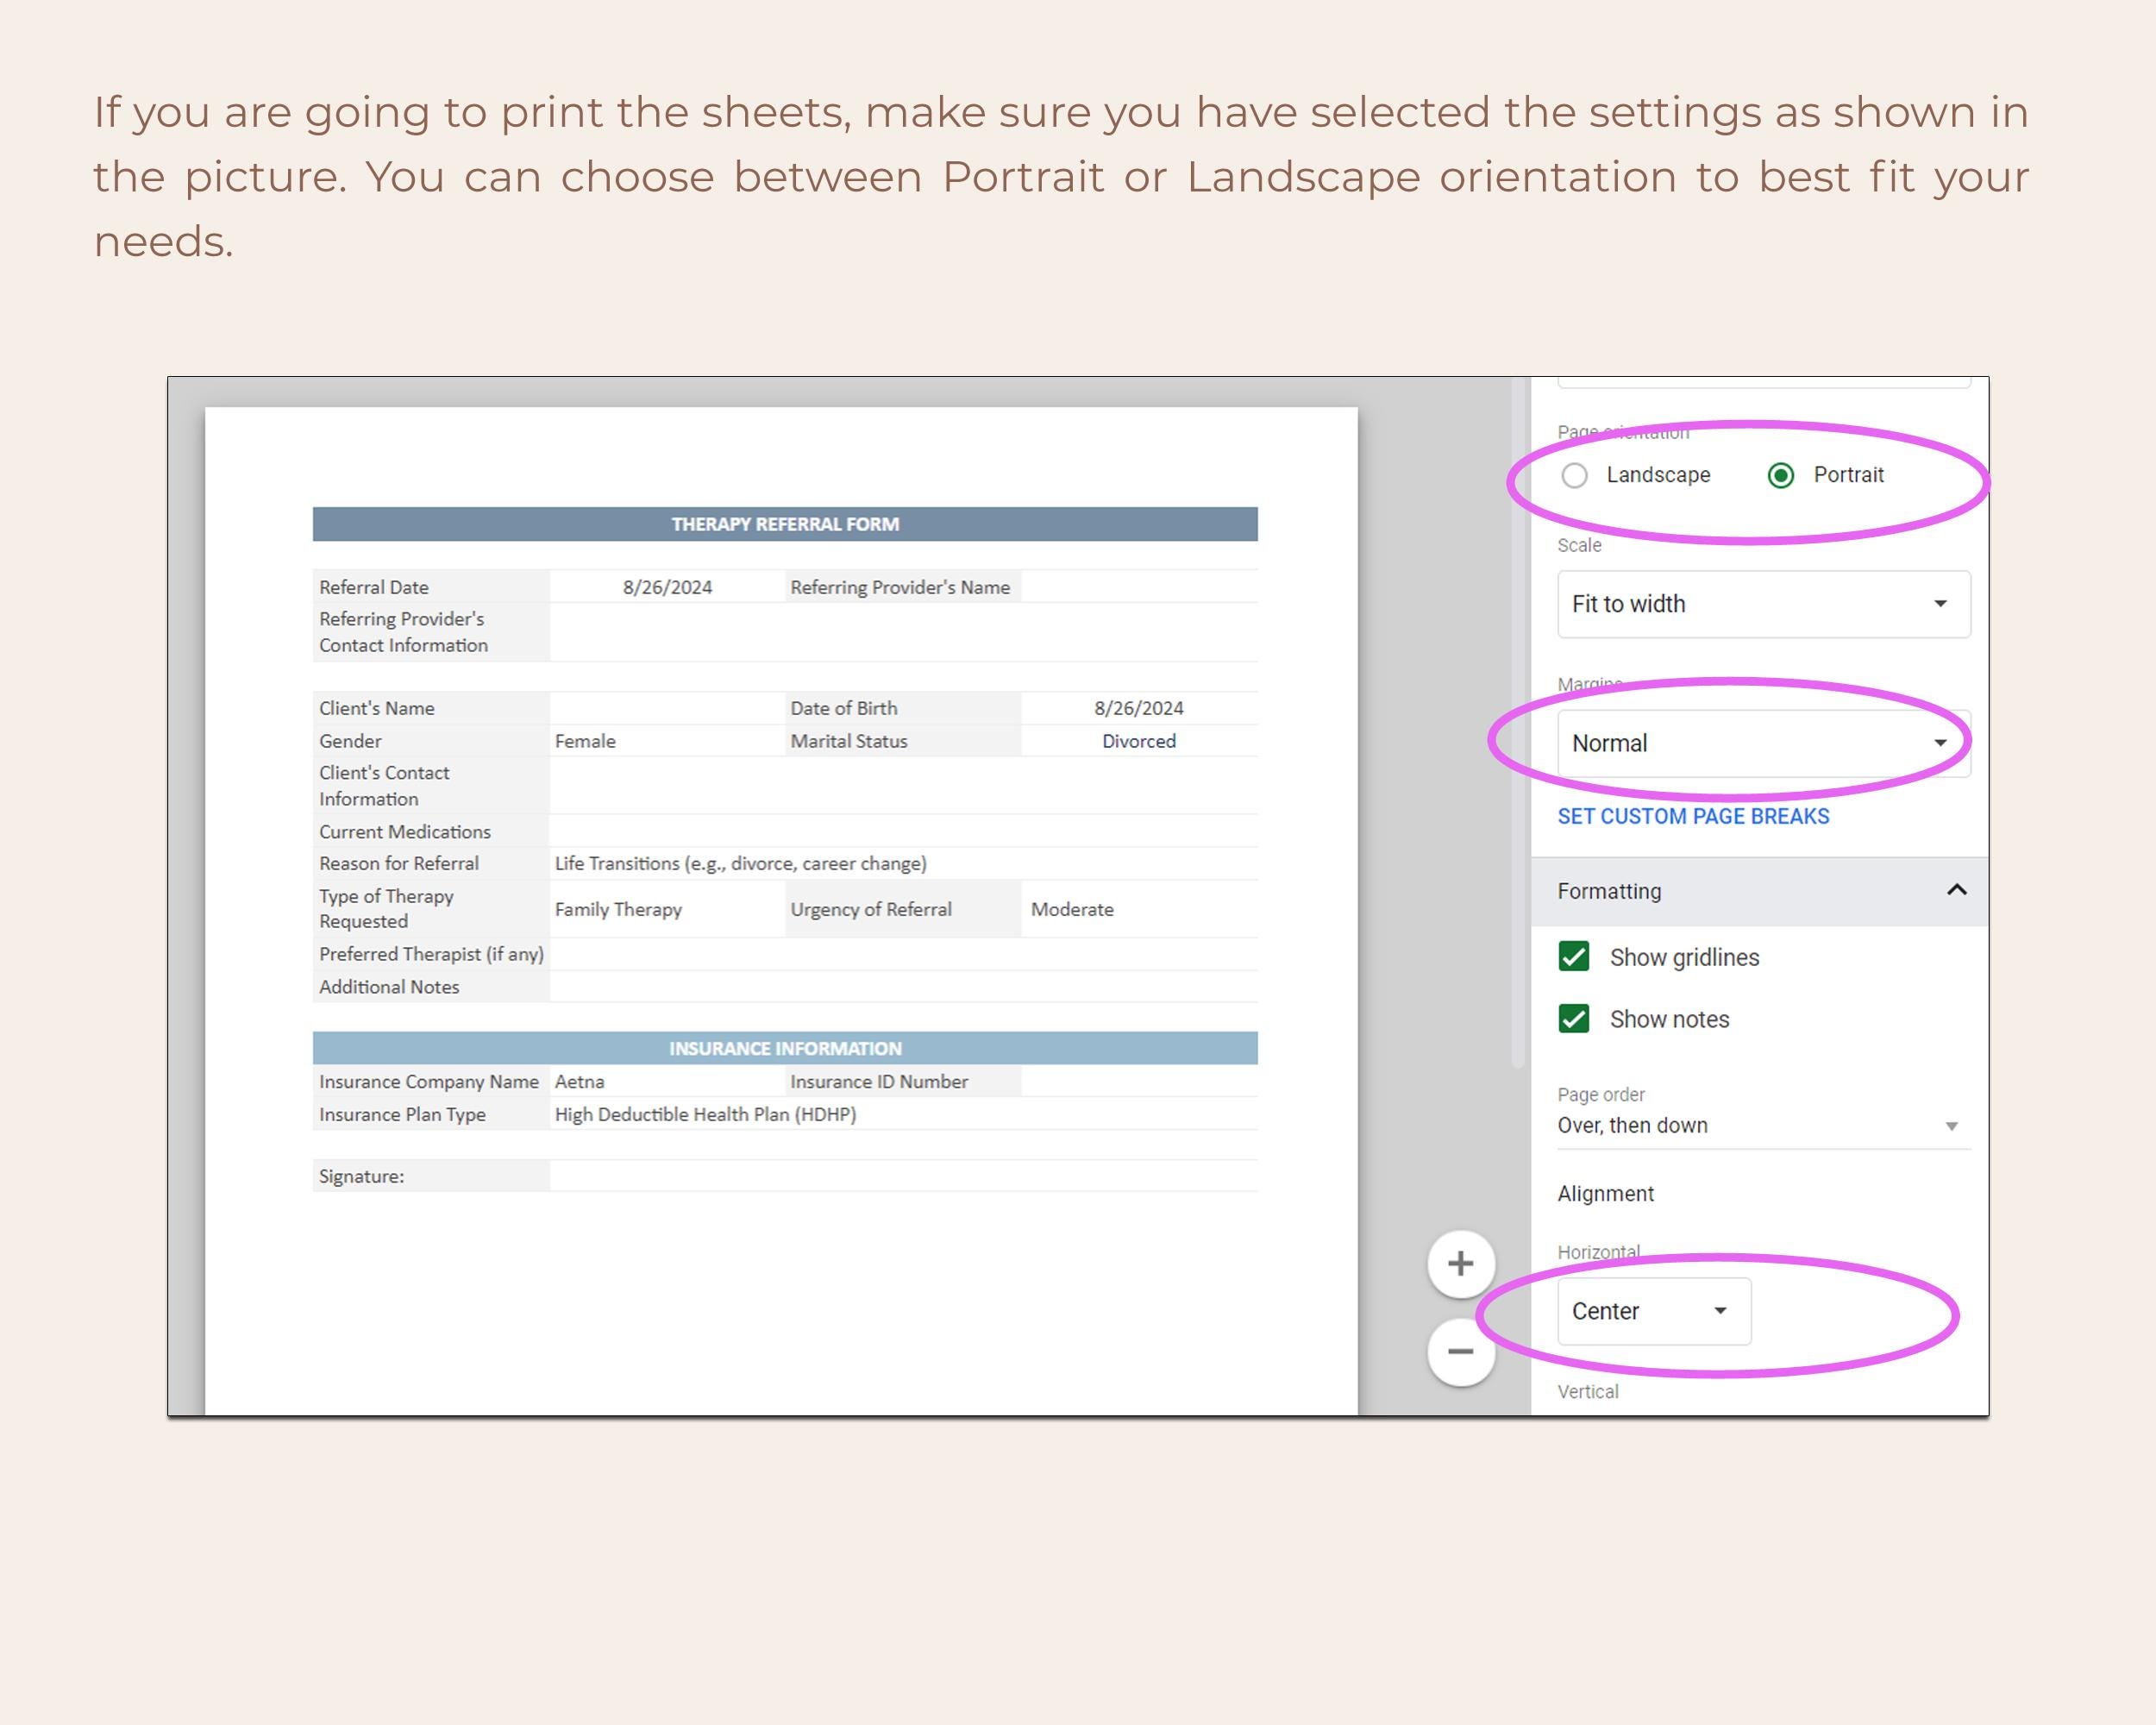Zoom in on the spreadsheet preview
The image size is (2156, 1725).
point(1460,1263)
